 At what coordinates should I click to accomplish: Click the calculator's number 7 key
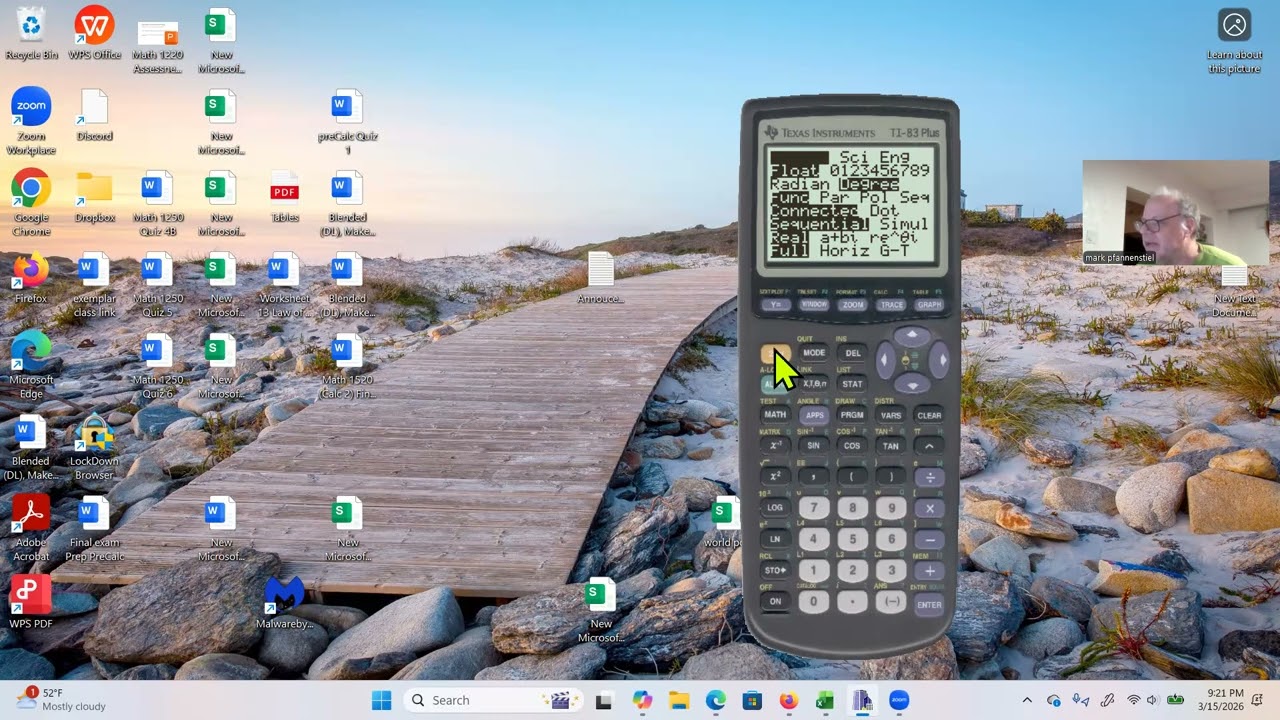coord(813,508)
